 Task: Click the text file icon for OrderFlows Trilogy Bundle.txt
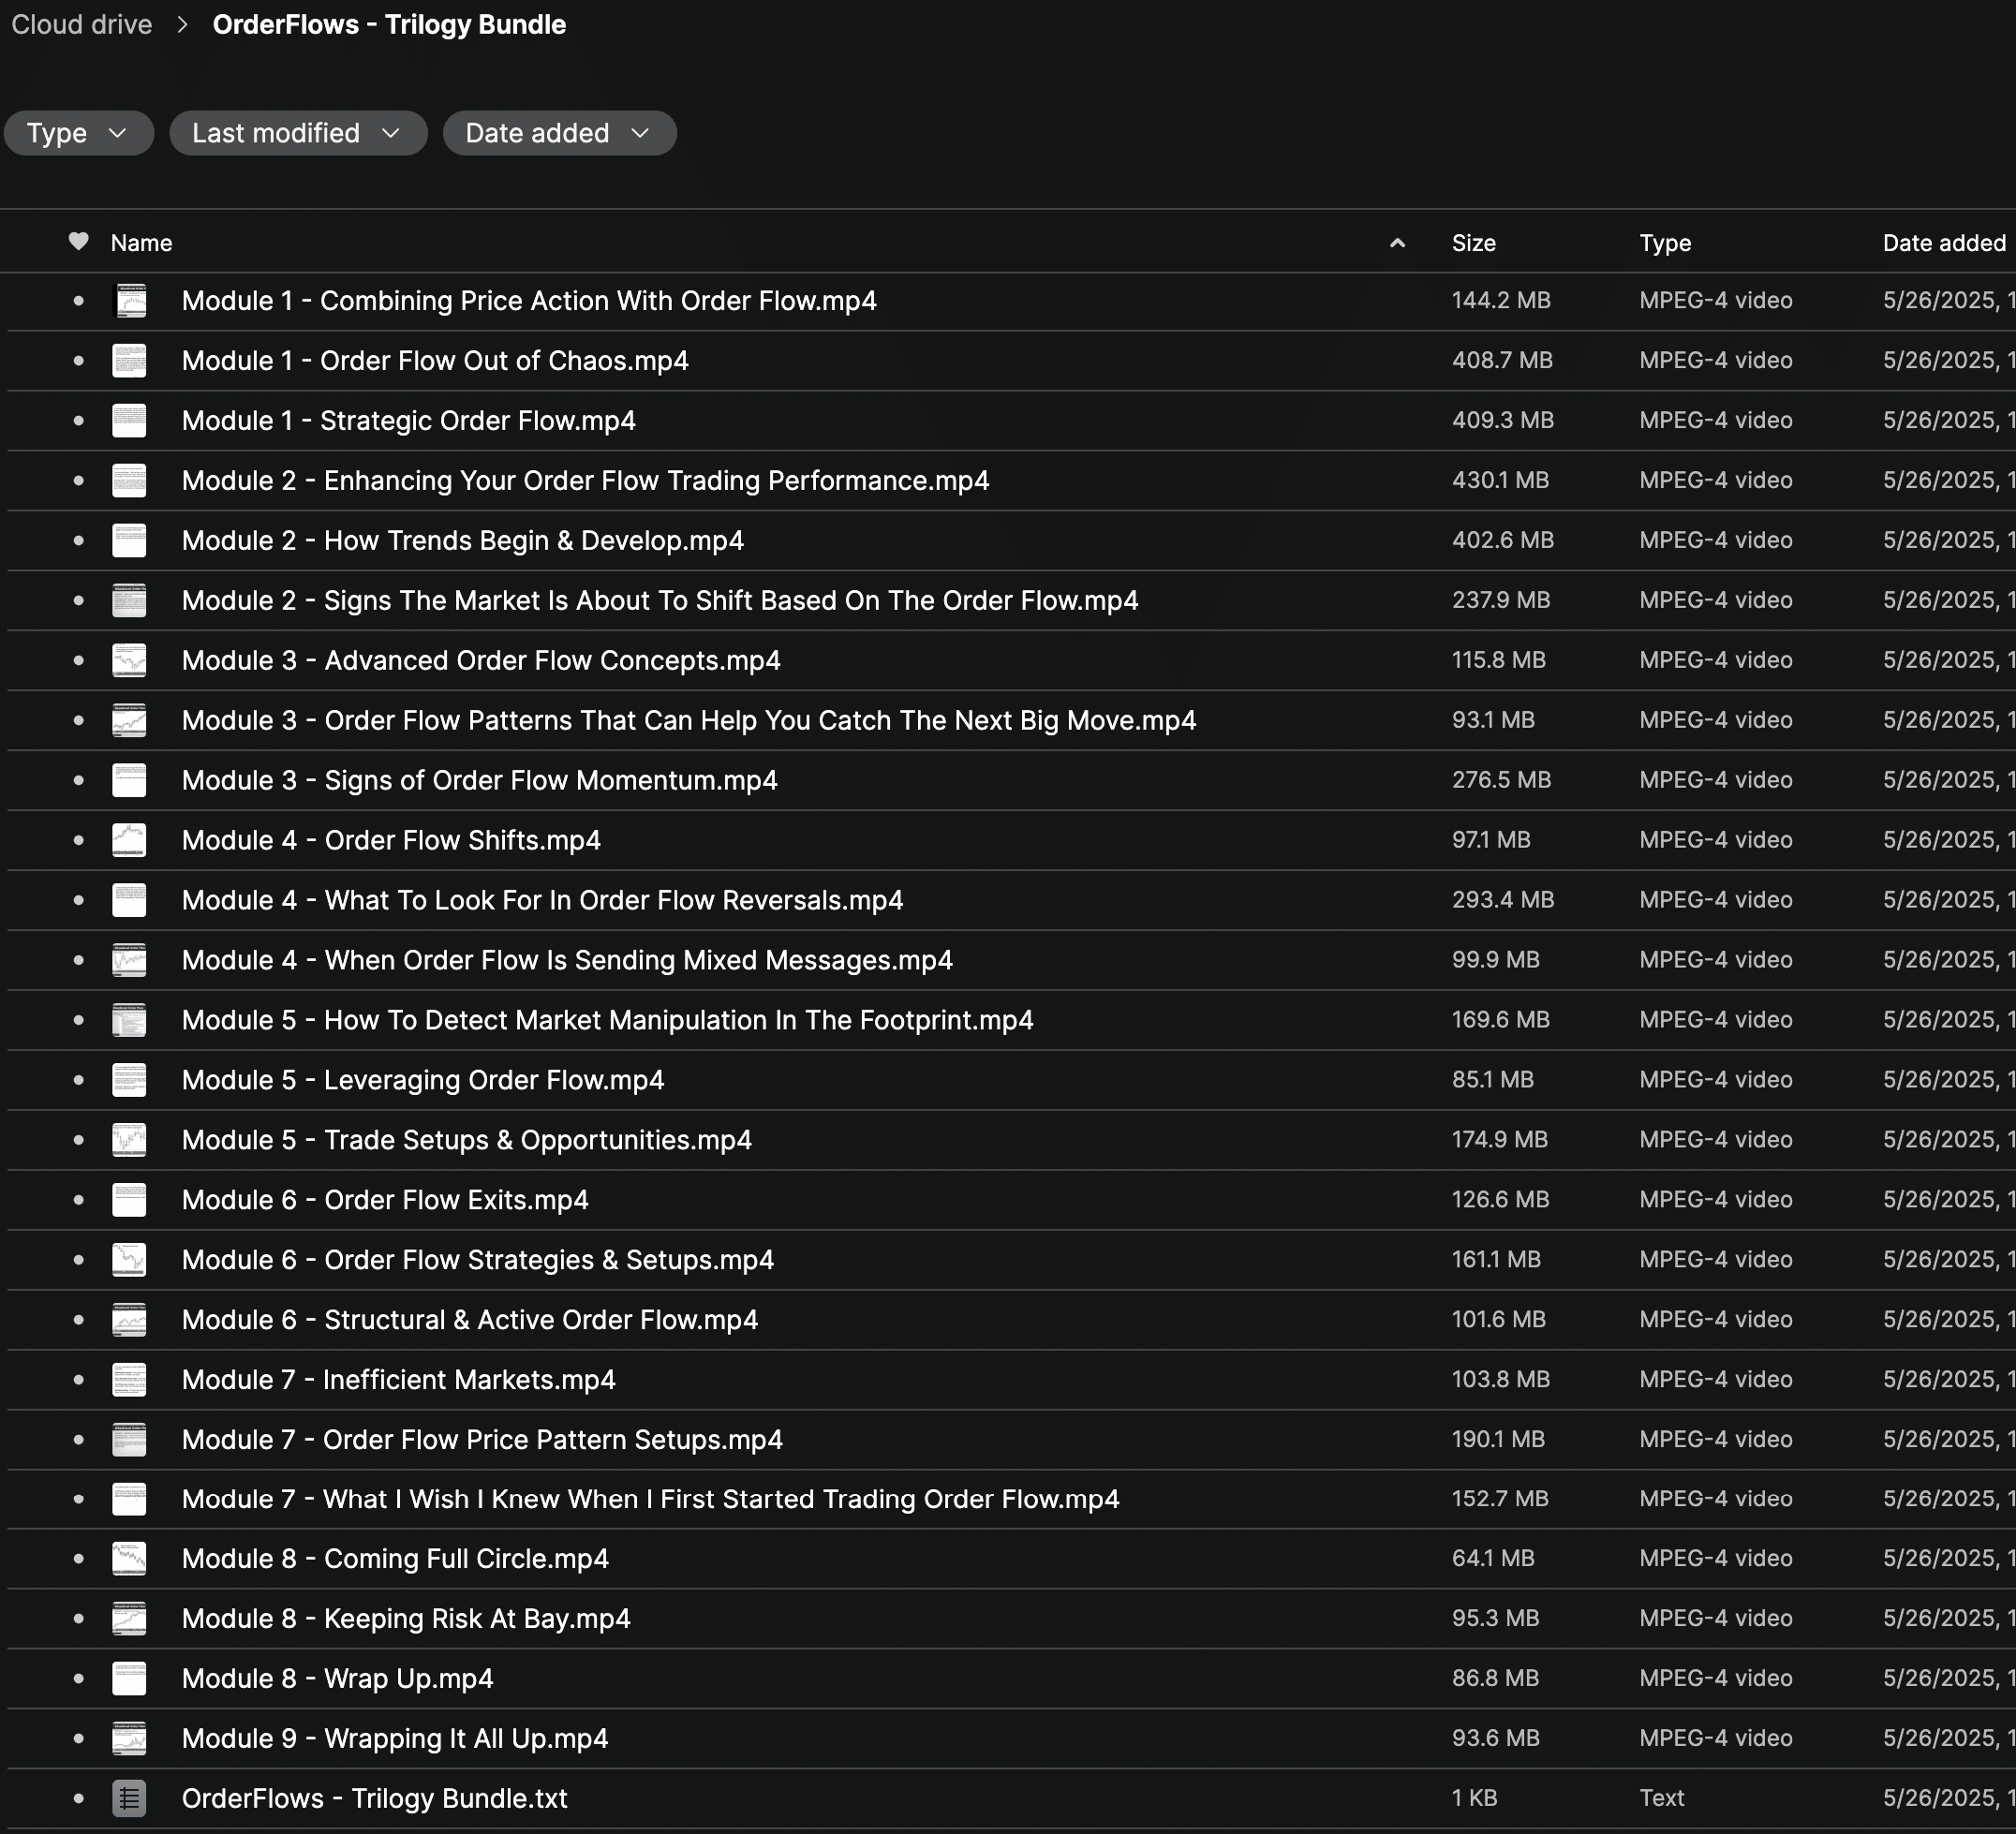pyautogui.click(x=129, y=1798)
